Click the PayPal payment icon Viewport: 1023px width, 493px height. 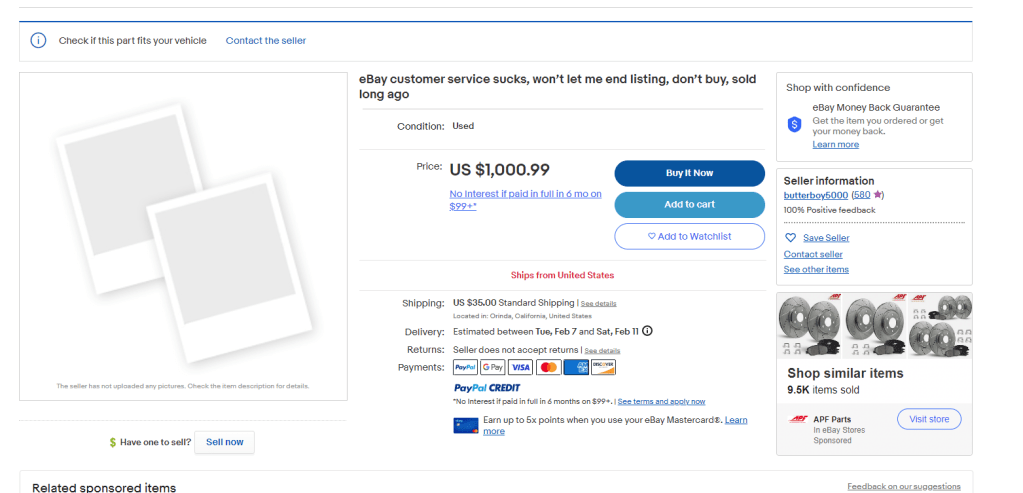[465, 367]
